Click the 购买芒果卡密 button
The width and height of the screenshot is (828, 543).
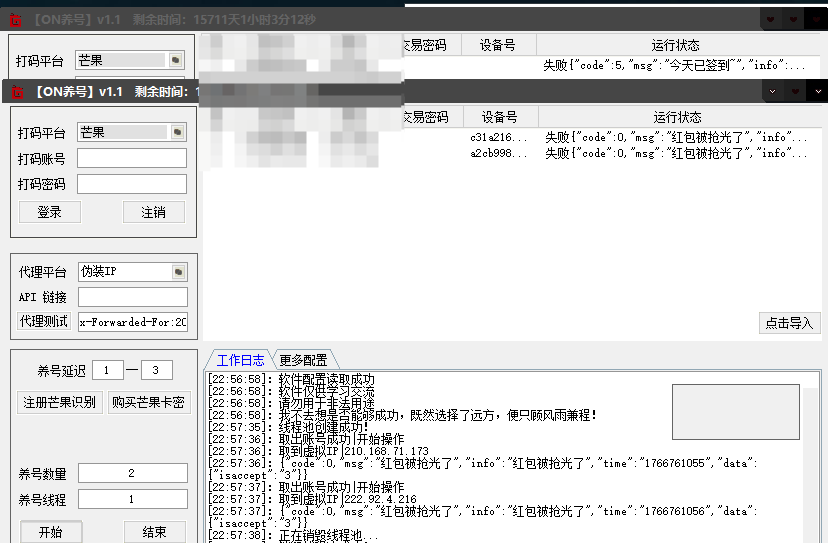(x=149, y=403)
